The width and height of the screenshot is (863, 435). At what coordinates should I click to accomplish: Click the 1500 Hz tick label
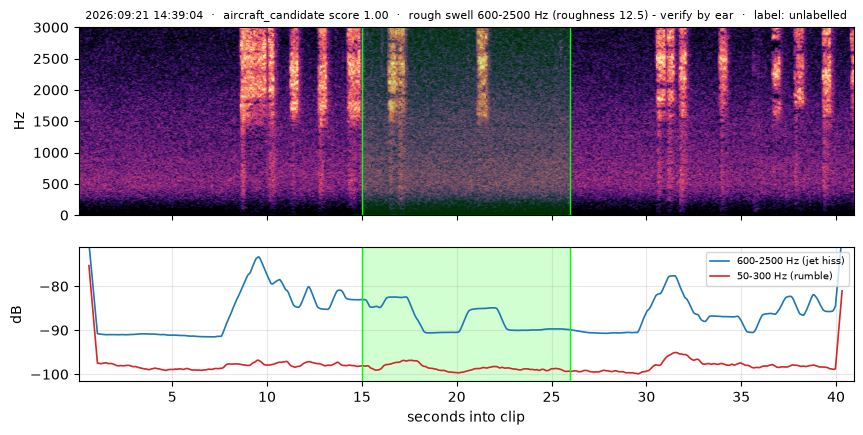coord(52,122)
